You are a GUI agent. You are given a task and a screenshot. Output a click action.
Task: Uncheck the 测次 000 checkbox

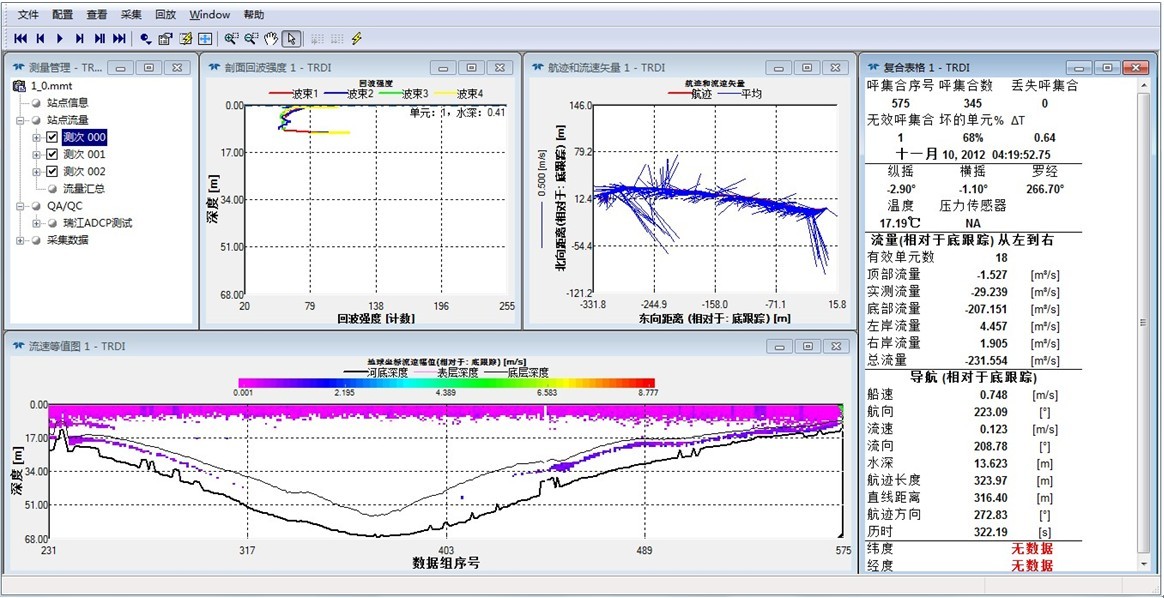(53, 137)
